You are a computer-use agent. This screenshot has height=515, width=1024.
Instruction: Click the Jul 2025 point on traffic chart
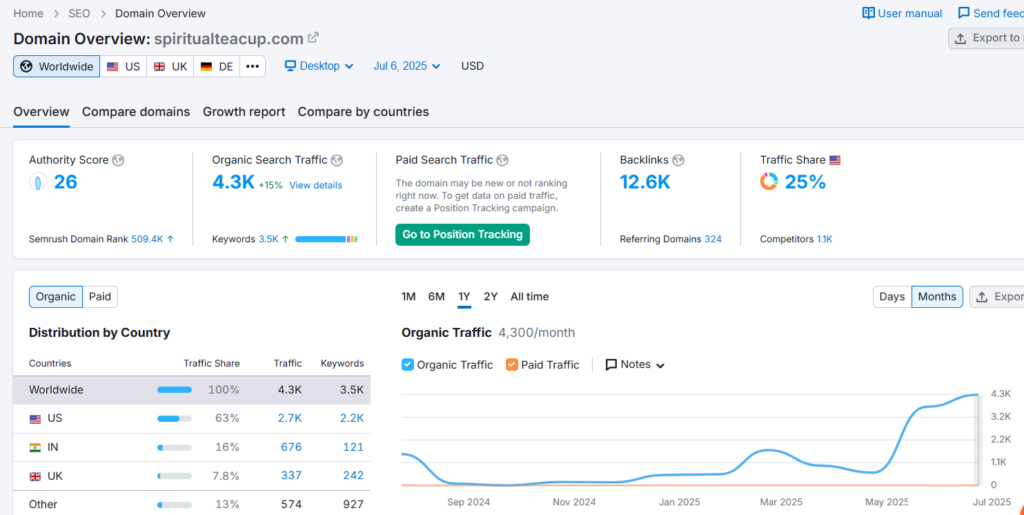pyautogui.click(x=978, y=394)
